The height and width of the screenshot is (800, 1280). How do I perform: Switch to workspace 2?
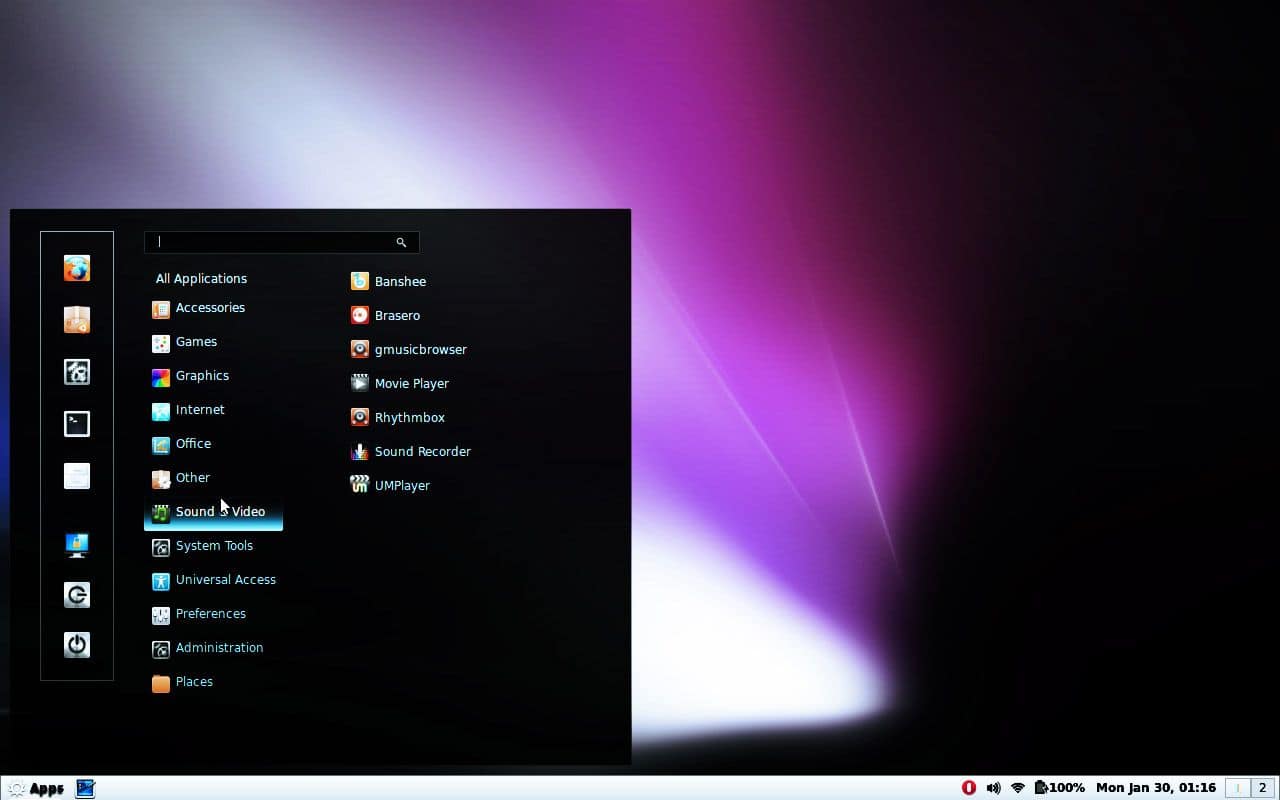point(1262,787)
